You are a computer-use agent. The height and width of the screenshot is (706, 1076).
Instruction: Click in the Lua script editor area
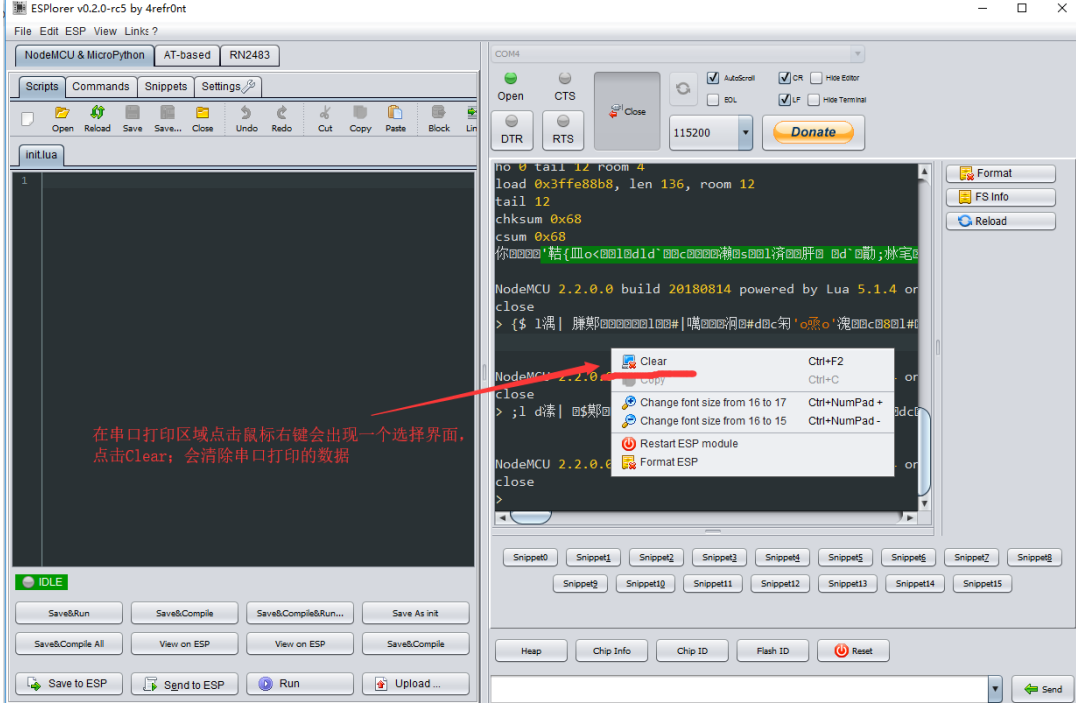258,370
